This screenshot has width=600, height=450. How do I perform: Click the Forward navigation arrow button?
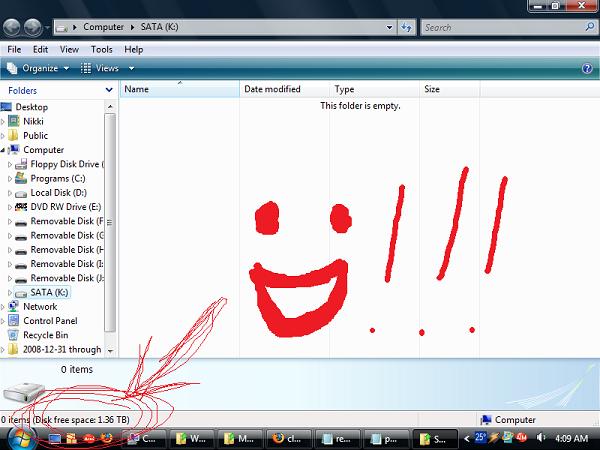[33, 27]
